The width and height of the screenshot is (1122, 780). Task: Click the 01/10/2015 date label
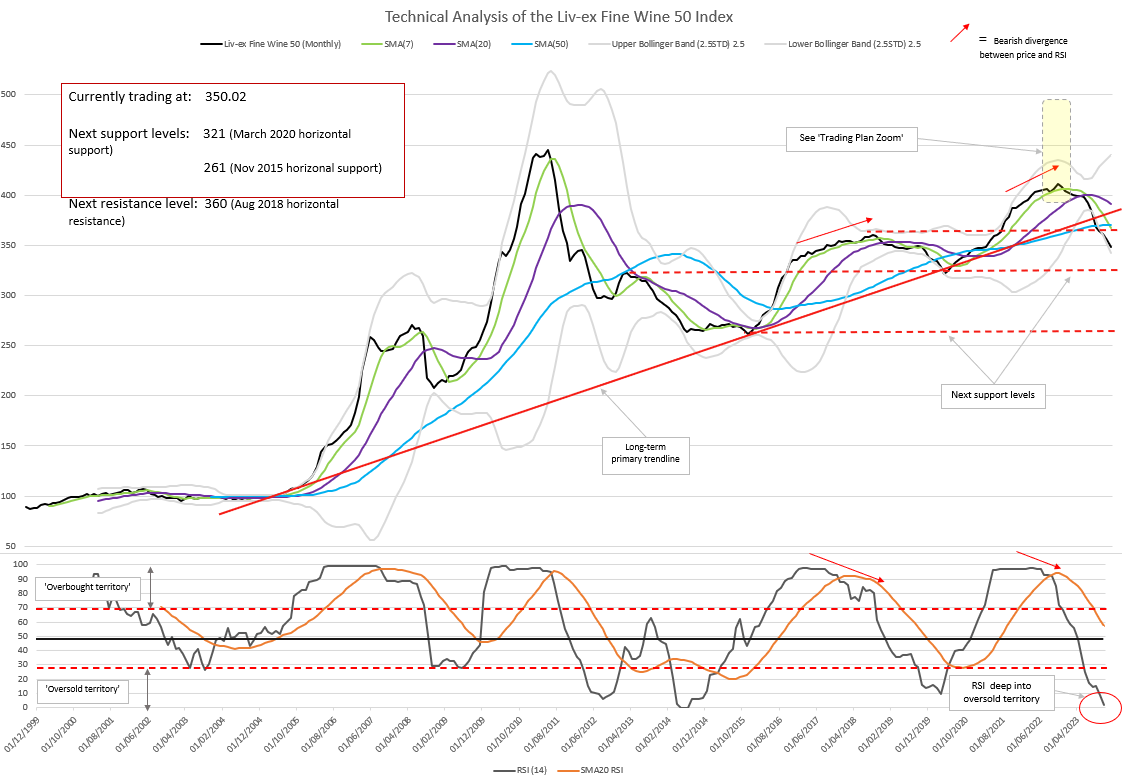(726, 733)
